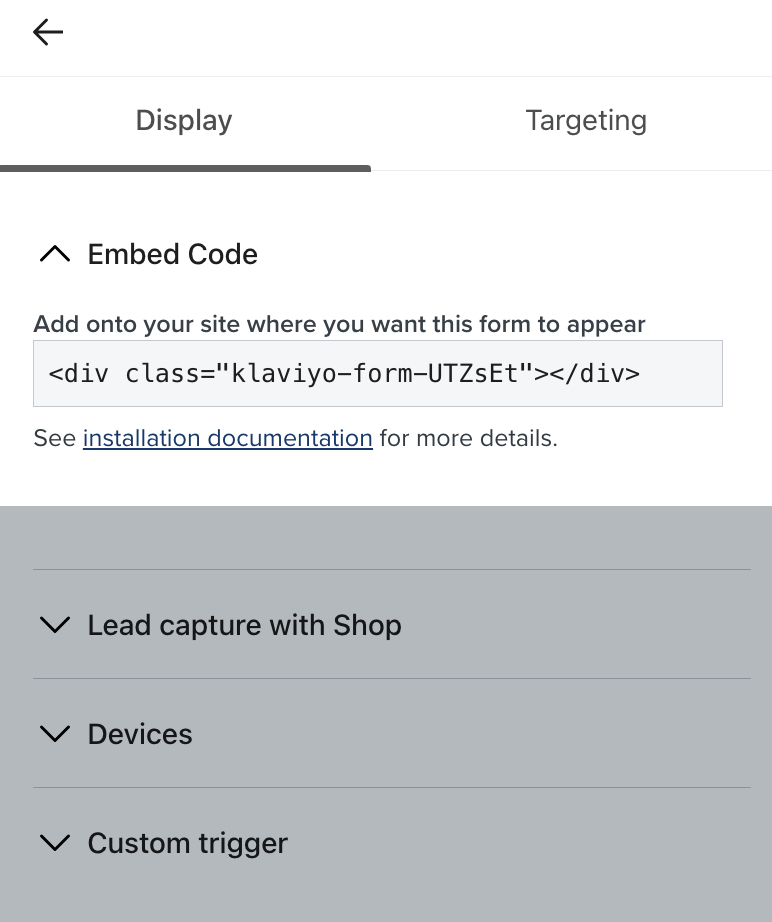The height and width of the screenshot is (922, 772).
Task: Click the disclosure arrow for Custom trigger
Action: coord(55,843)
